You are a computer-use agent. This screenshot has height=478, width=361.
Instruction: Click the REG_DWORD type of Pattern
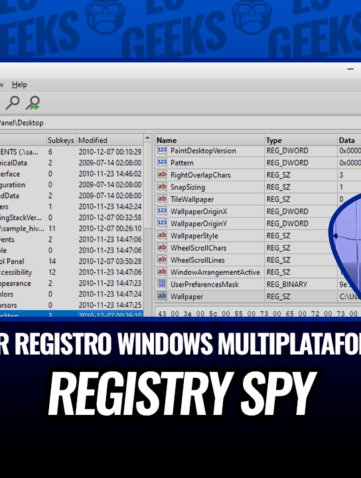[287, 163]
